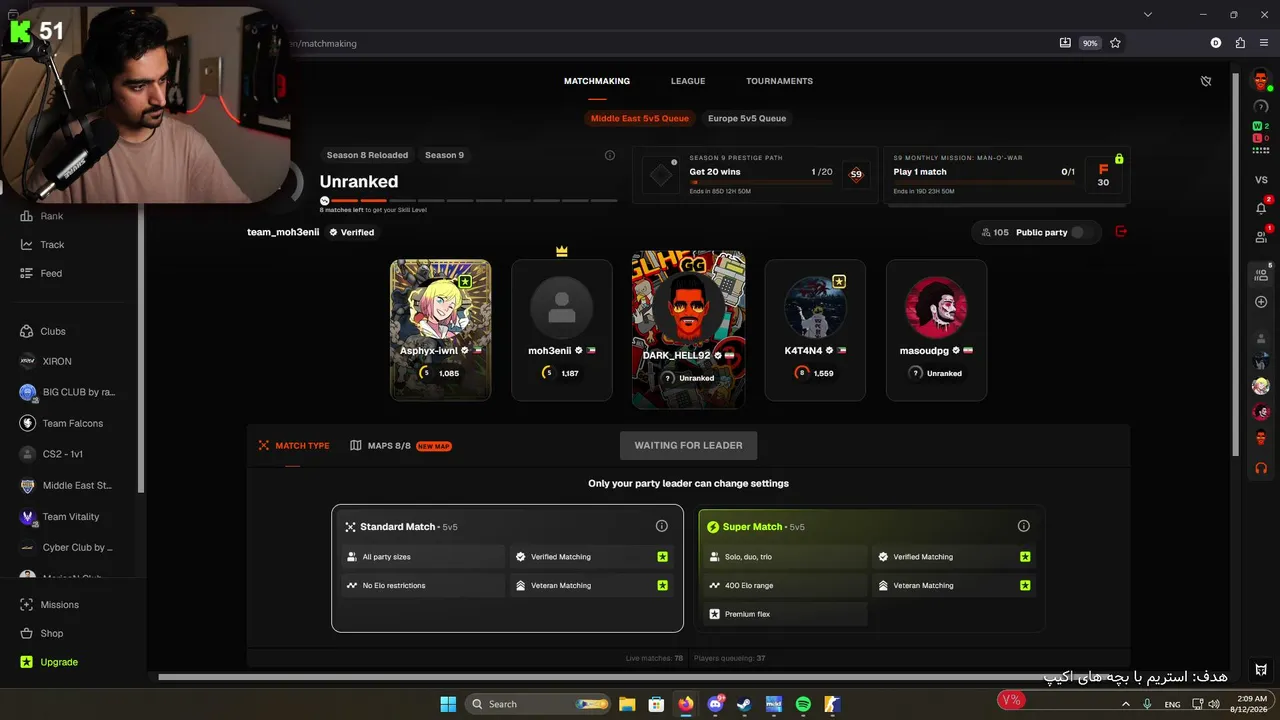Open K4T4N4 player card
The width and height of the screenshot is (1280, 720).
pos(815,330)
